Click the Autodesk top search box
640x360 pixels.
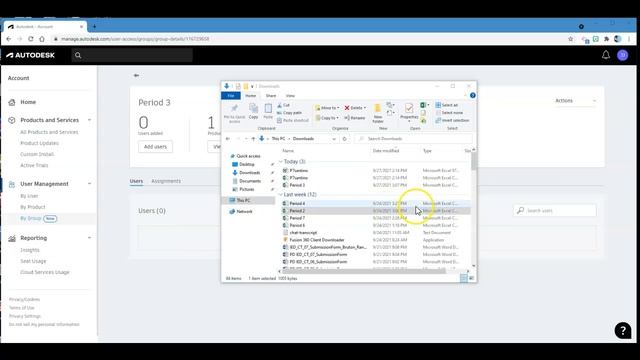pyautogui.click(x=132, y=55)
